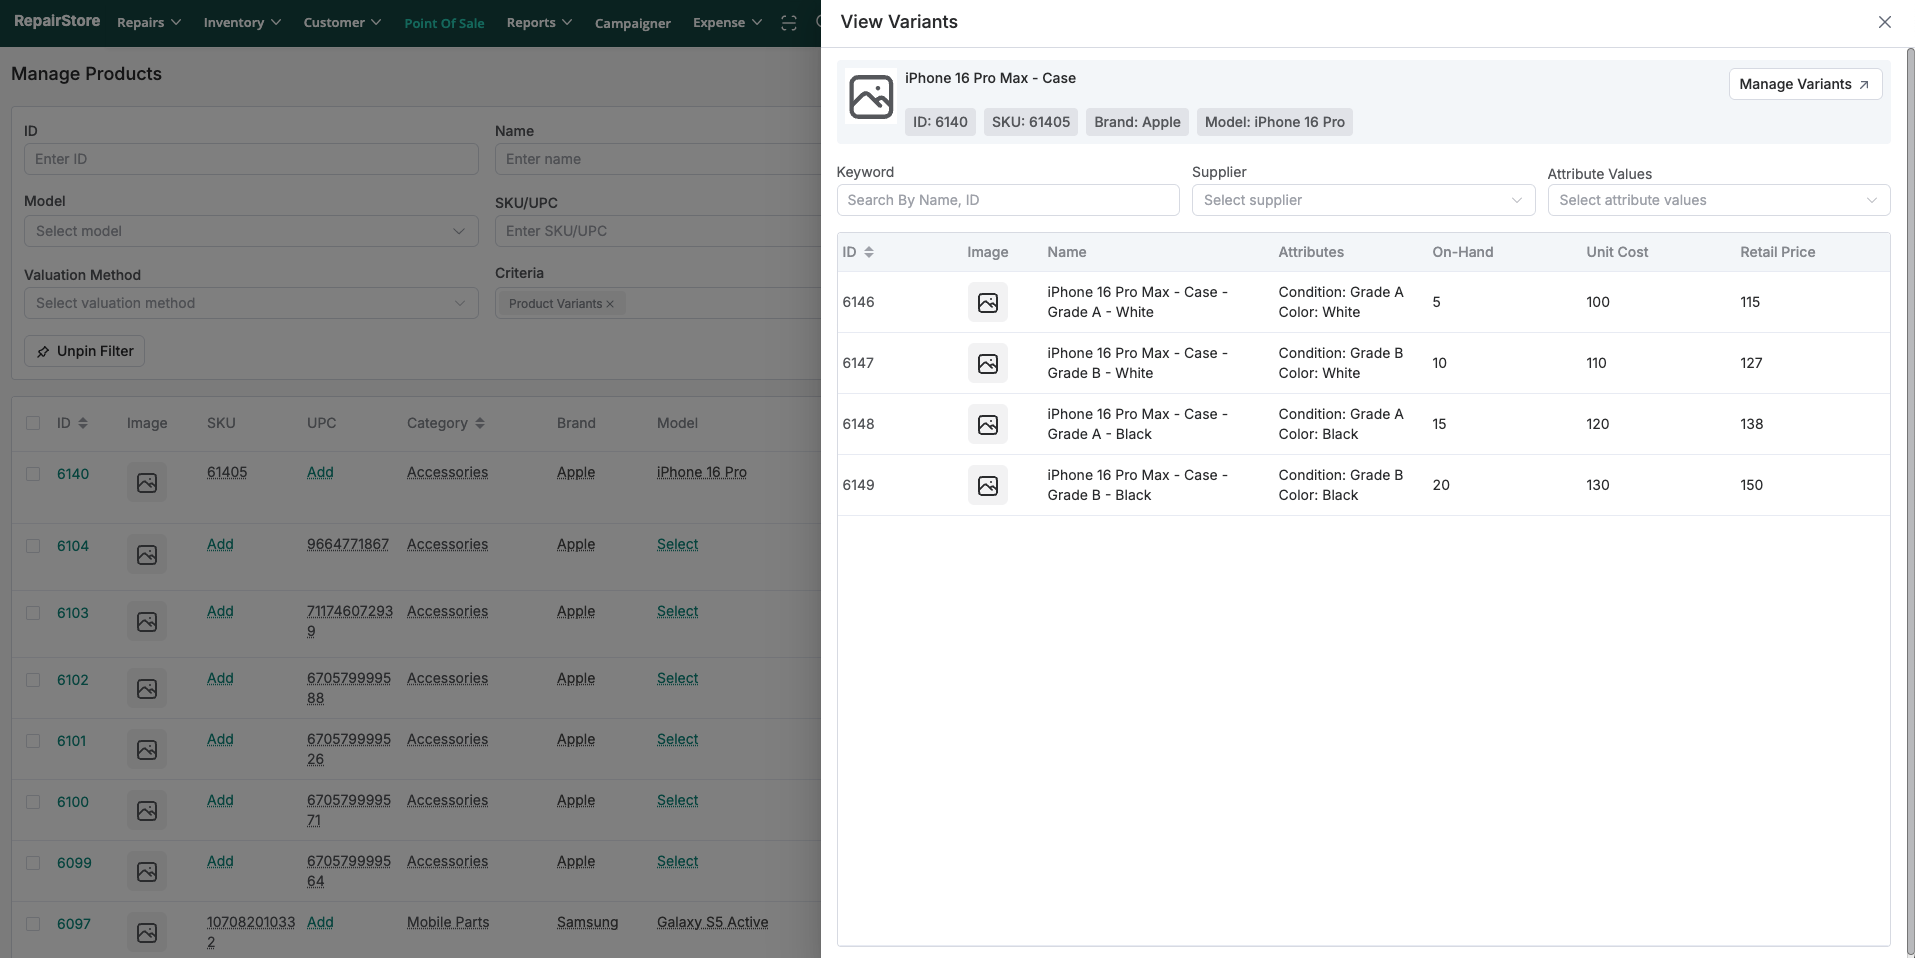Close the View Variants panel

tap(1884, 22)
